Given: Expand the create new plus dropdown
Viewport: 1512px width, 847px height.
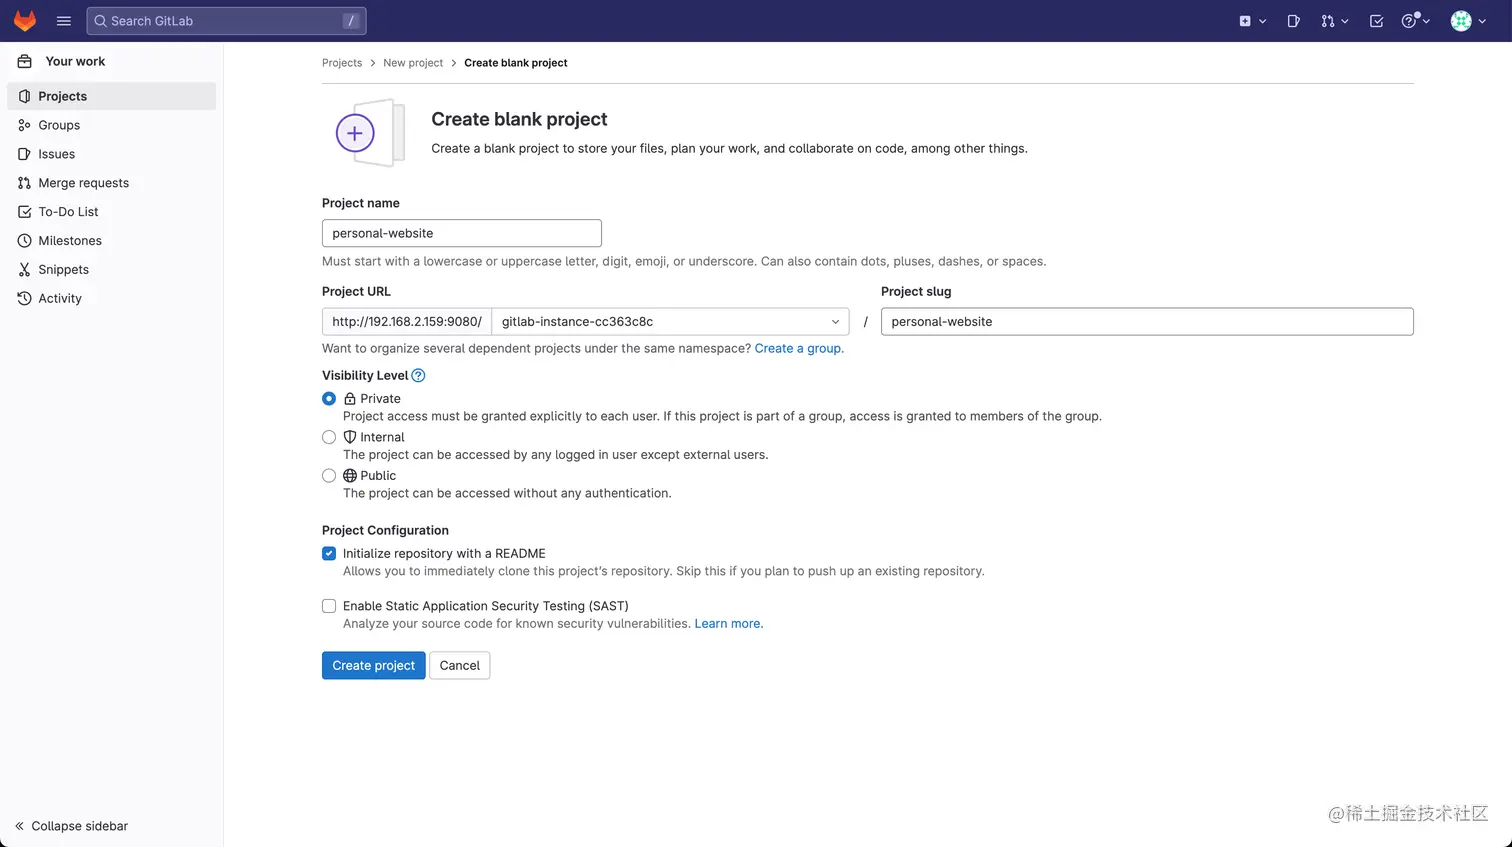Looking at the screenshot, I should tap(1252, 21).
